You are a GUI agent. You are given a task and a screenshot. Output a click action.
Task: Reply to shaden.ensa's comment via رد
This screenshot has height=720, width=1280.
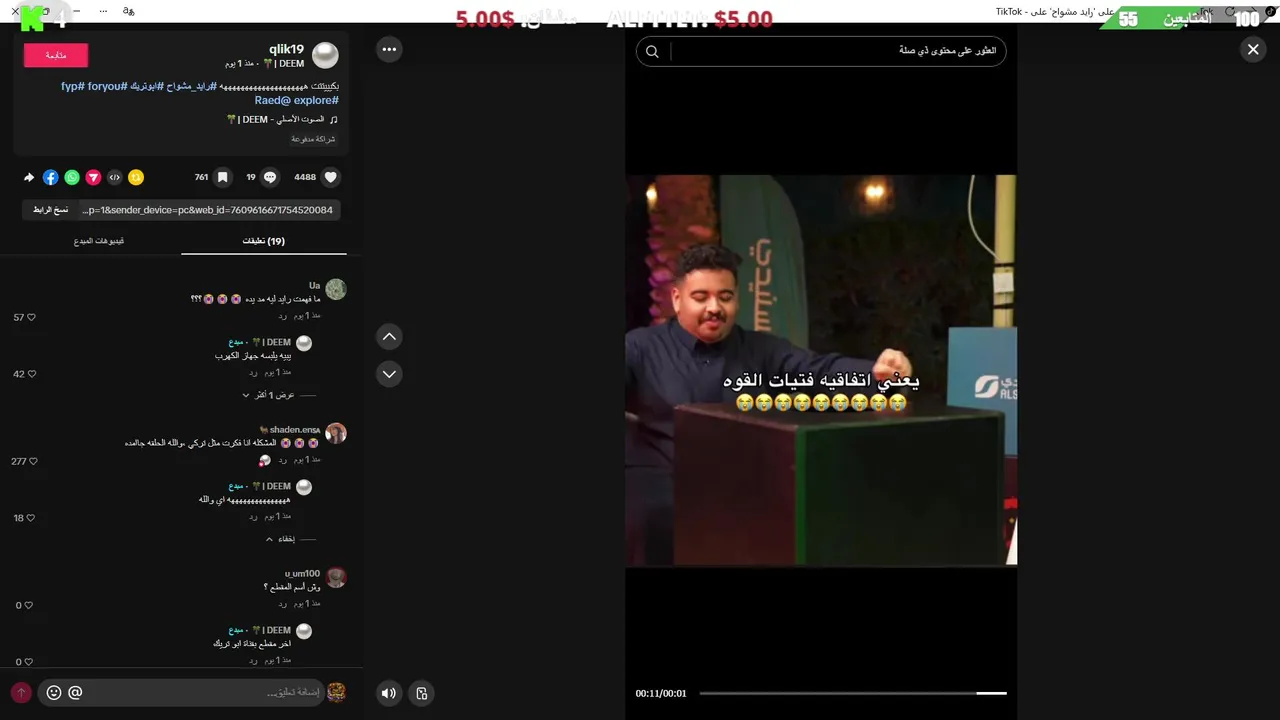point(283,460)
